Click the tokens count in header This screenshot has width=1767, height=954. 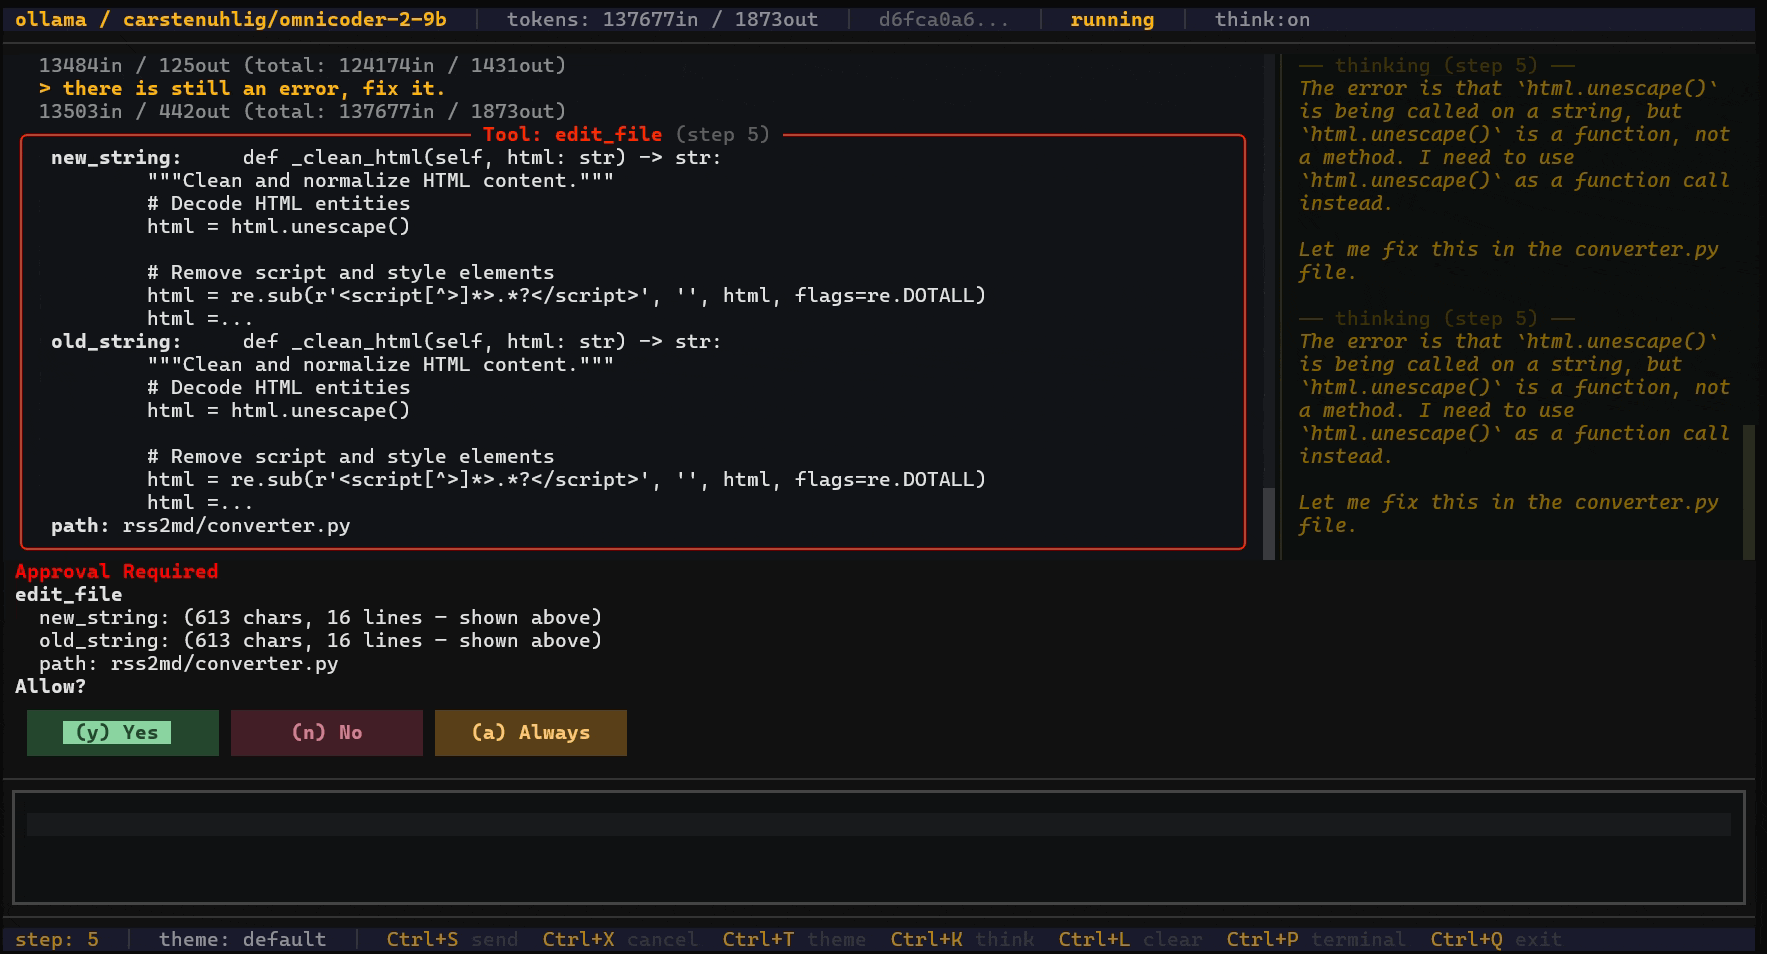[662, 20]
